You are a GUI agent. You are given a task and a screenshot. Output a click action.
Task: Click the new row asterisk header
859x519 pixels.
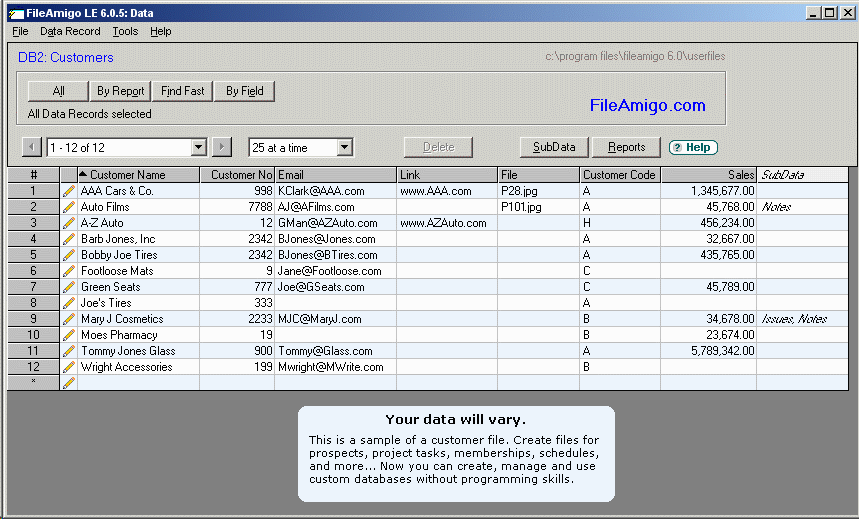tap(33, 383)
